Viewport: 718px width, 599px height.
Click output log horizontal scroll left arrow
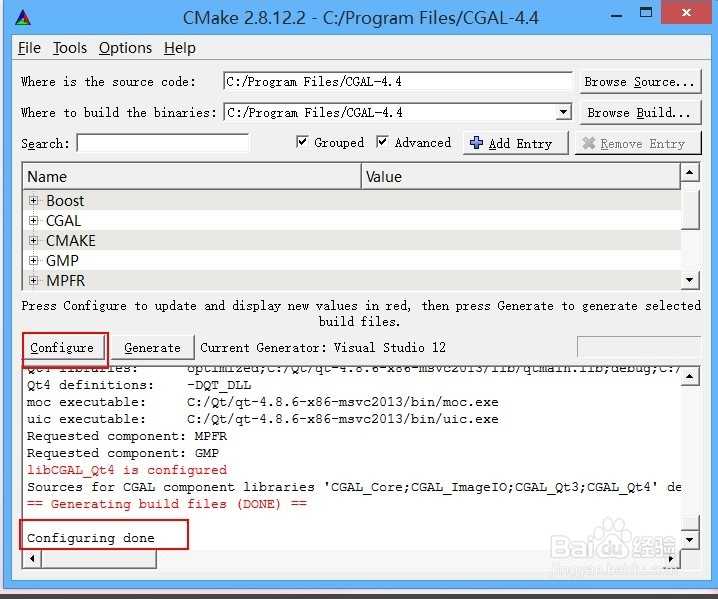tap(32, 559)
